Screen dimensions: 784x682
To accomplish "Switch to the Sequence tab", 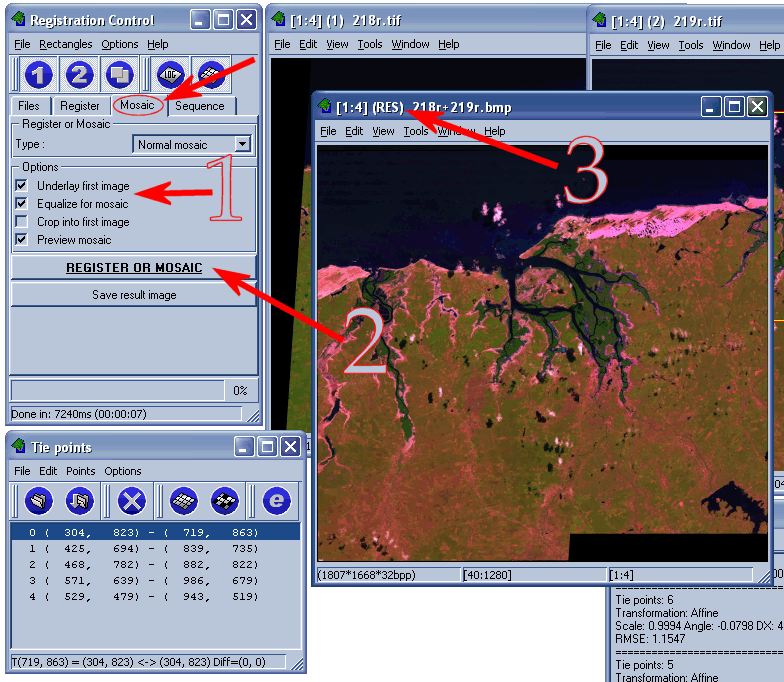I will click(x=200, y=106).
